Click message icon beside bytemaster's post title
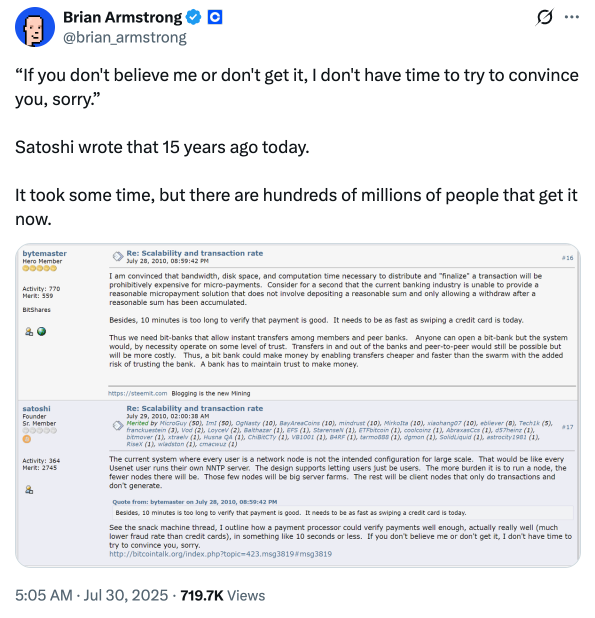Screen dimensions: 595x618 tap(118, 257)
